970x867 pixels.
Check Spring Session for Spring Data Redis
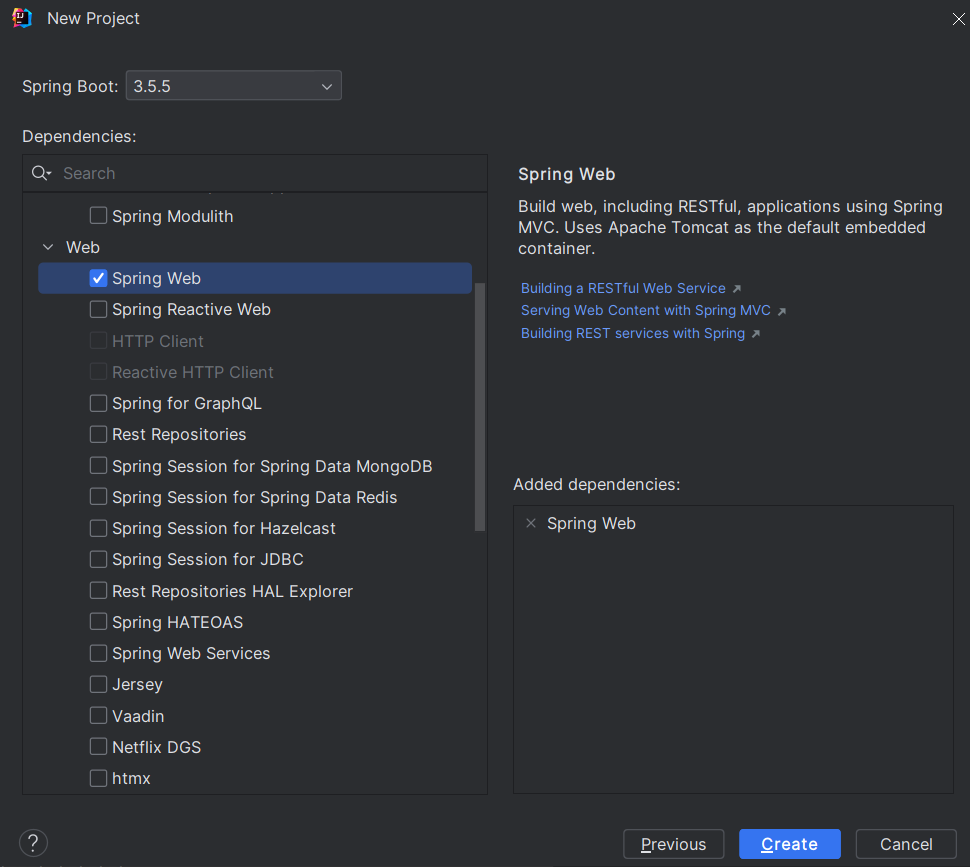point(98,497)
